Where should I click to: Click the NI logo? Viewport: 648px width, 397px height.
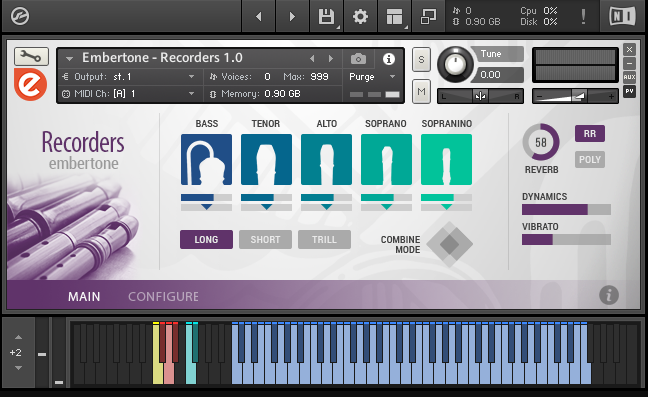pyautogui.click(x=622, y=16)
